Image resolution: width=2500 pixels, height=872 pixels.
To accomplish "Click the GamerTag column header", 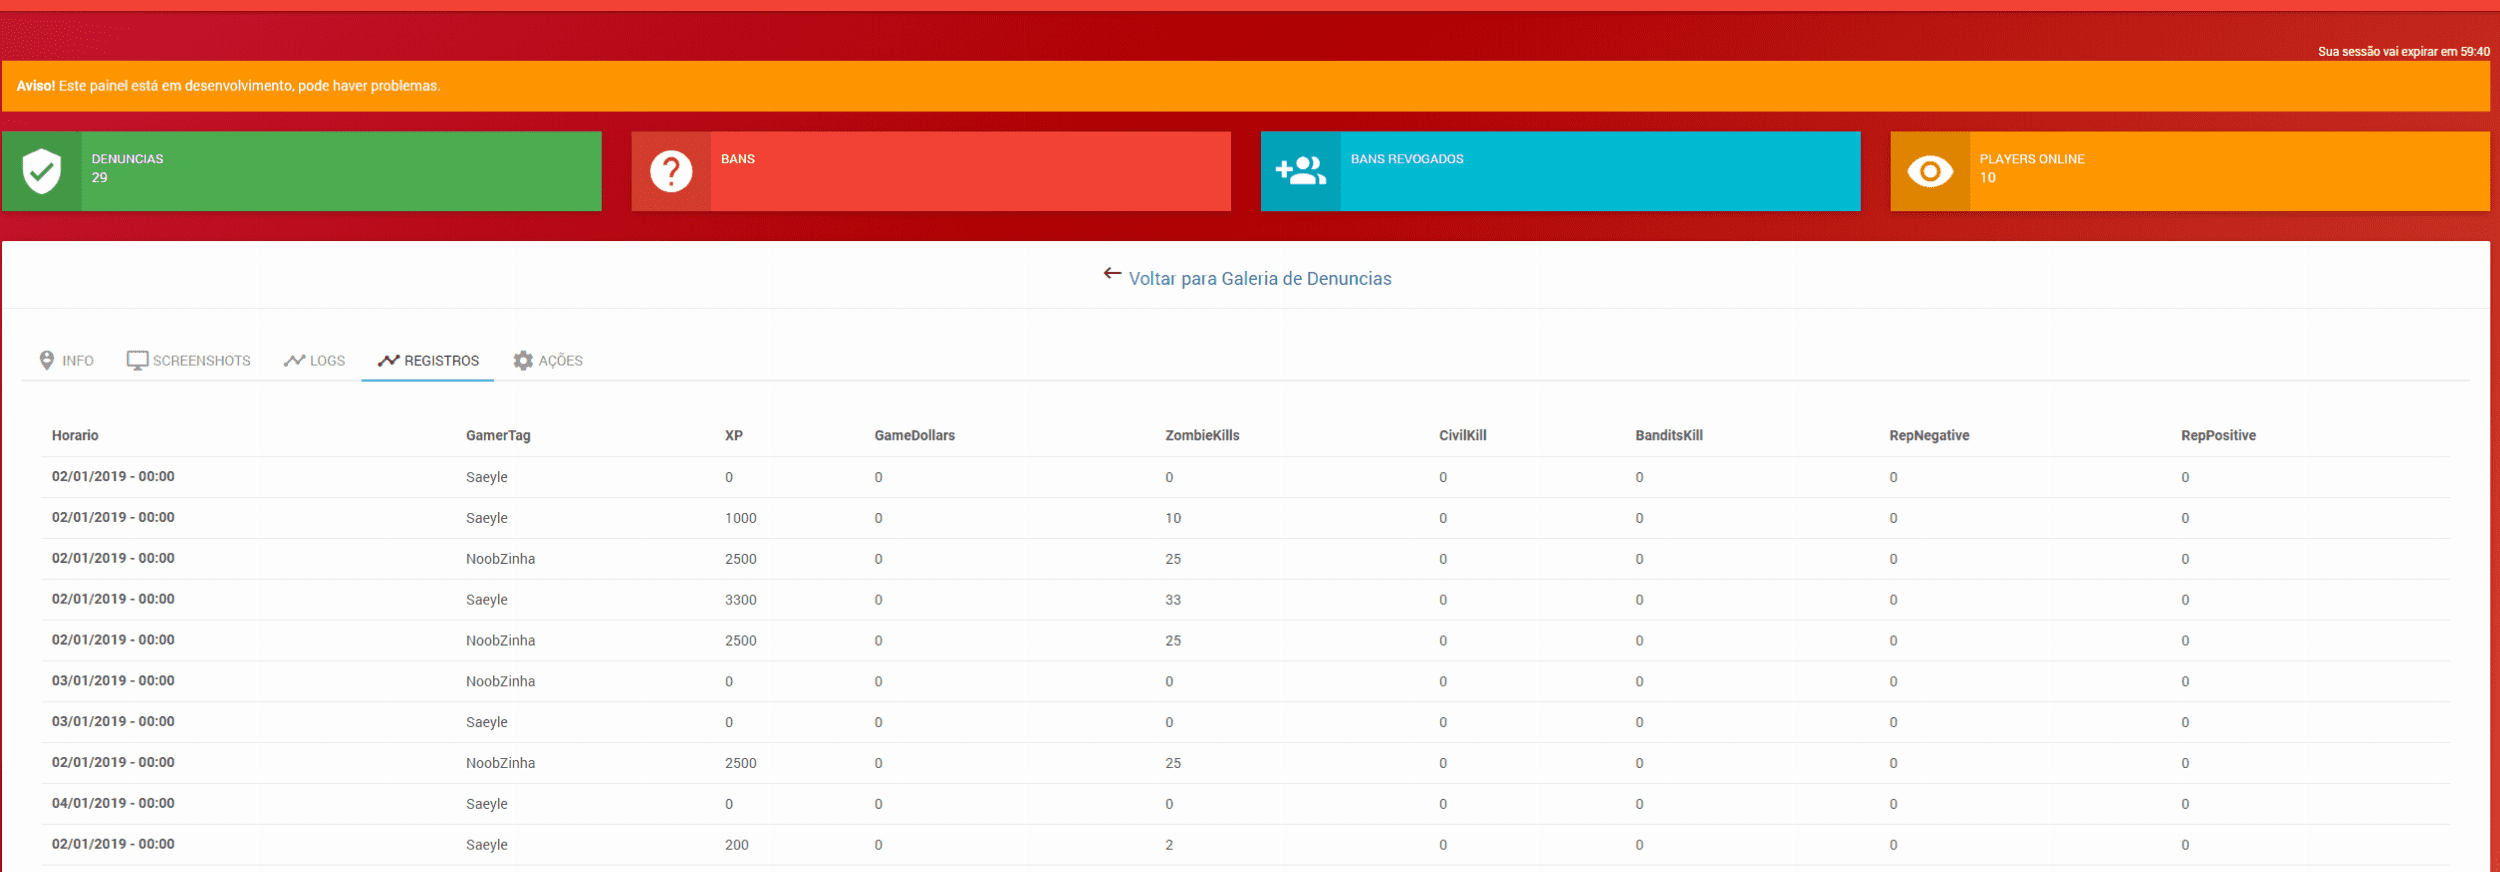I will click(x=498, y=435).
